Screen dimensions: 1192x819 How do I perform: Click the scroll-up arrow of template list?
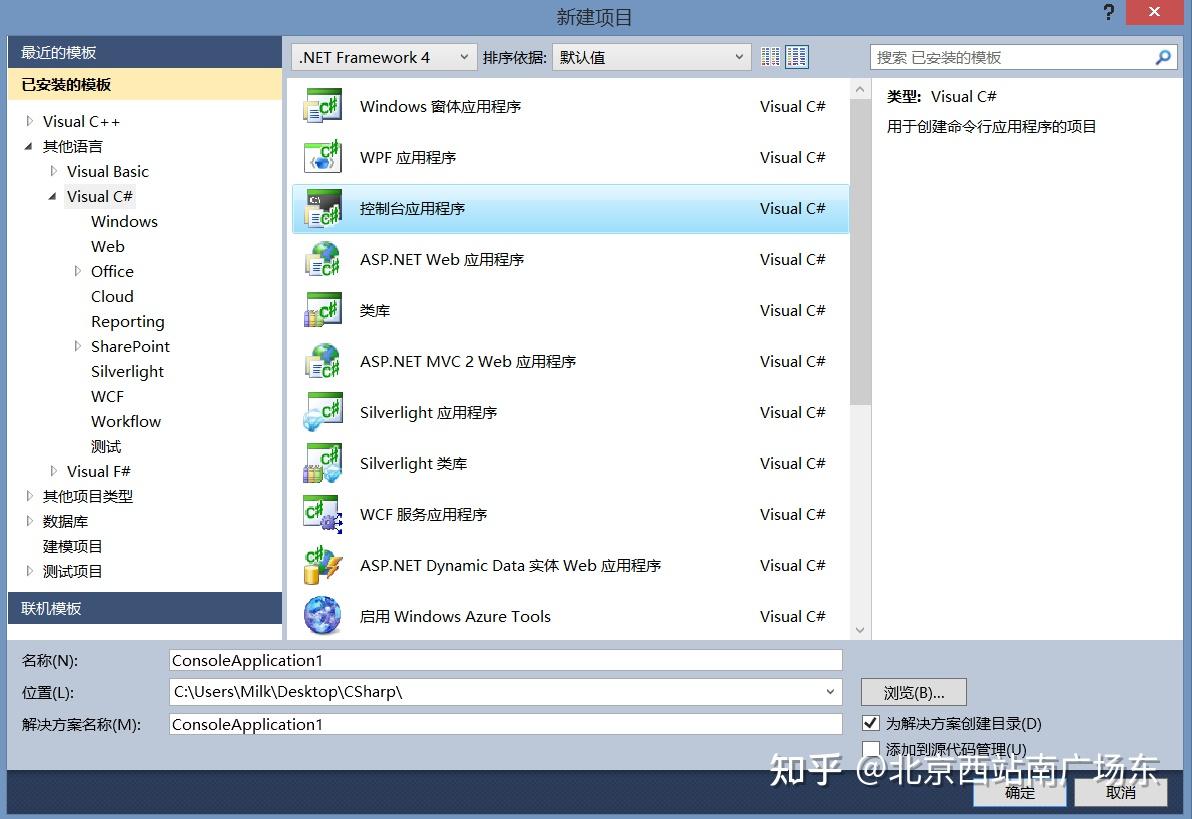(x=860, y=90)
